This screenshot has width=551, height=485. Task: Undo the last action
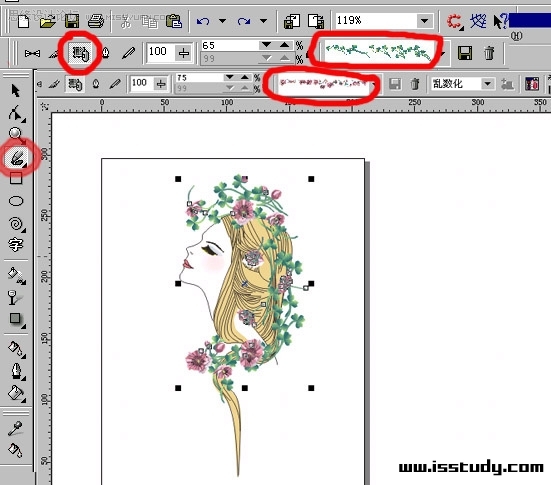[x=203, y=21]
